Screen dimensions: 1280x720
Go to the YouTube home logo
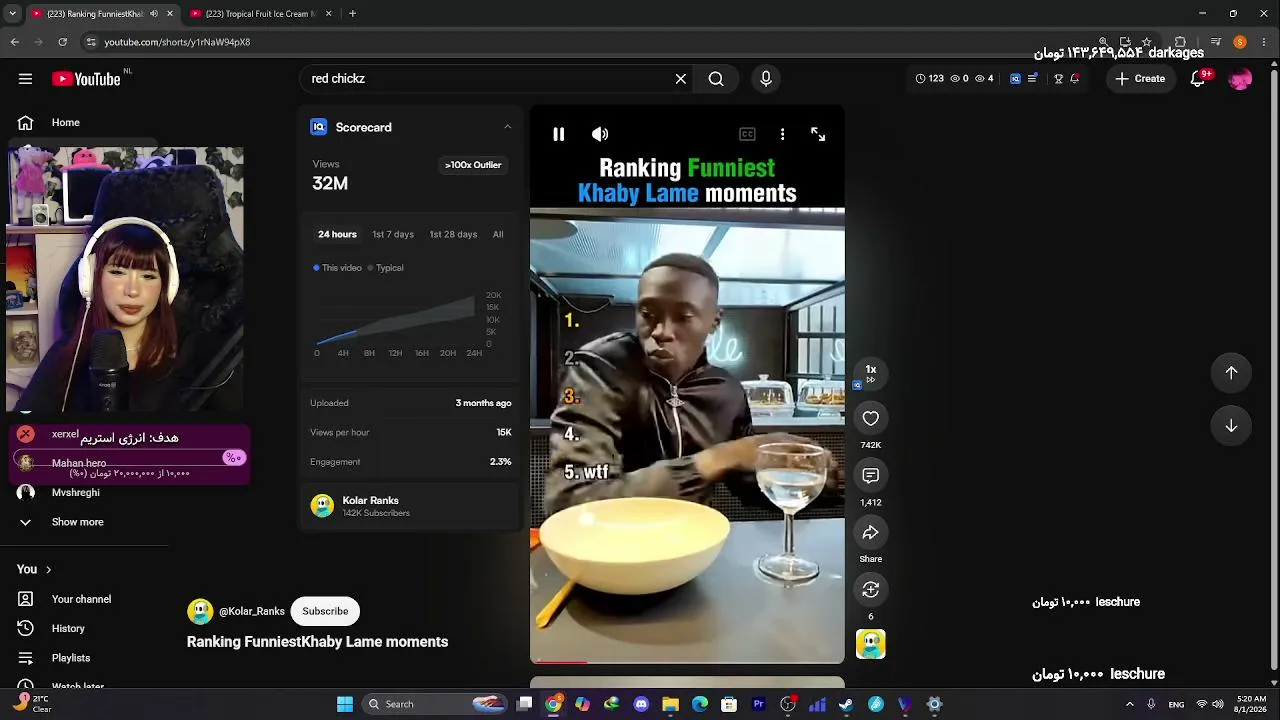point(86,79)
